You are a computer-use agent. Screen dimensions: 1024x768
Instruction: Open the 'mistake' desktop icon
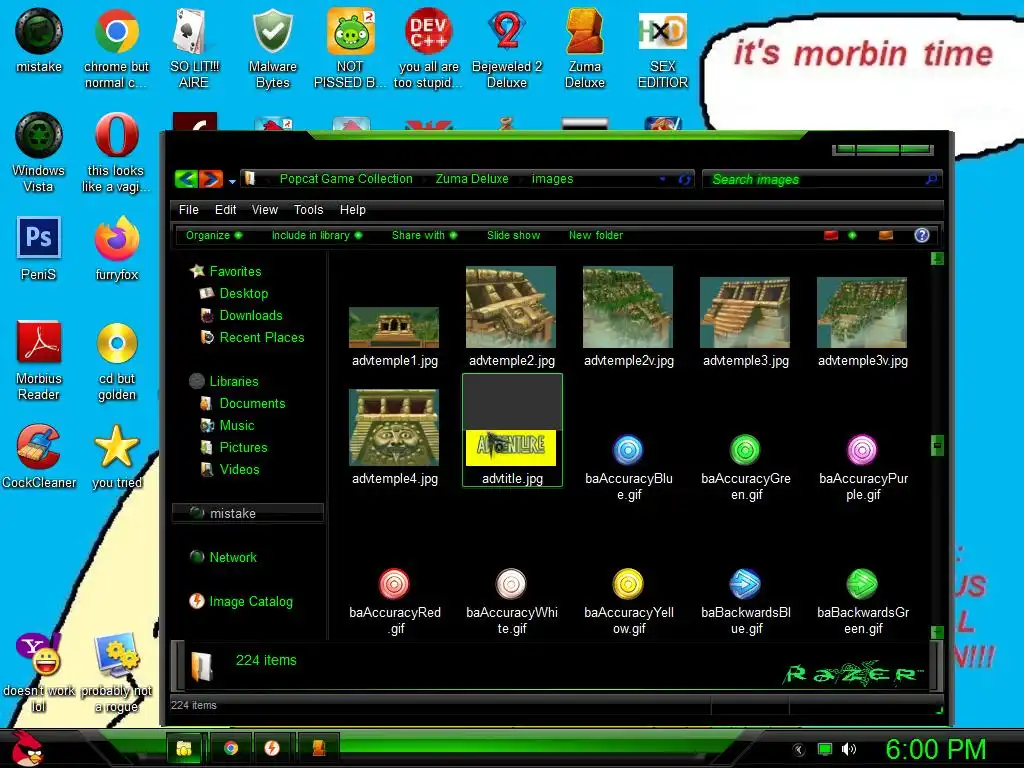[x=39, y=40]
